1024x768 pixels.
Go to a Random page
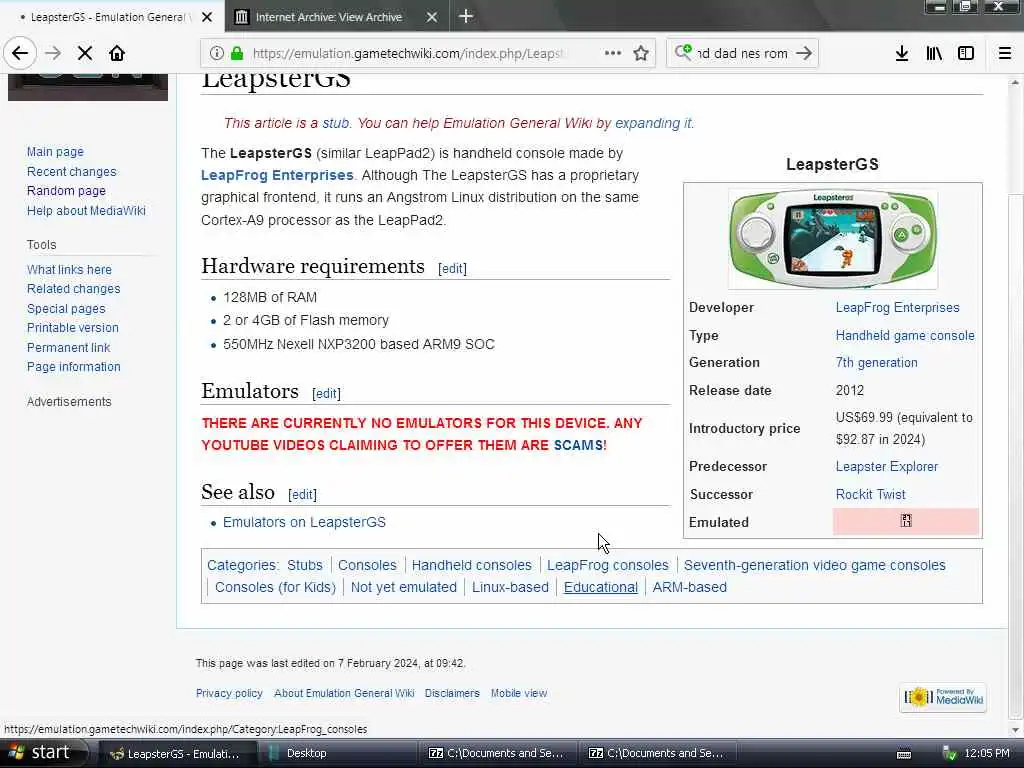[66, 191]
